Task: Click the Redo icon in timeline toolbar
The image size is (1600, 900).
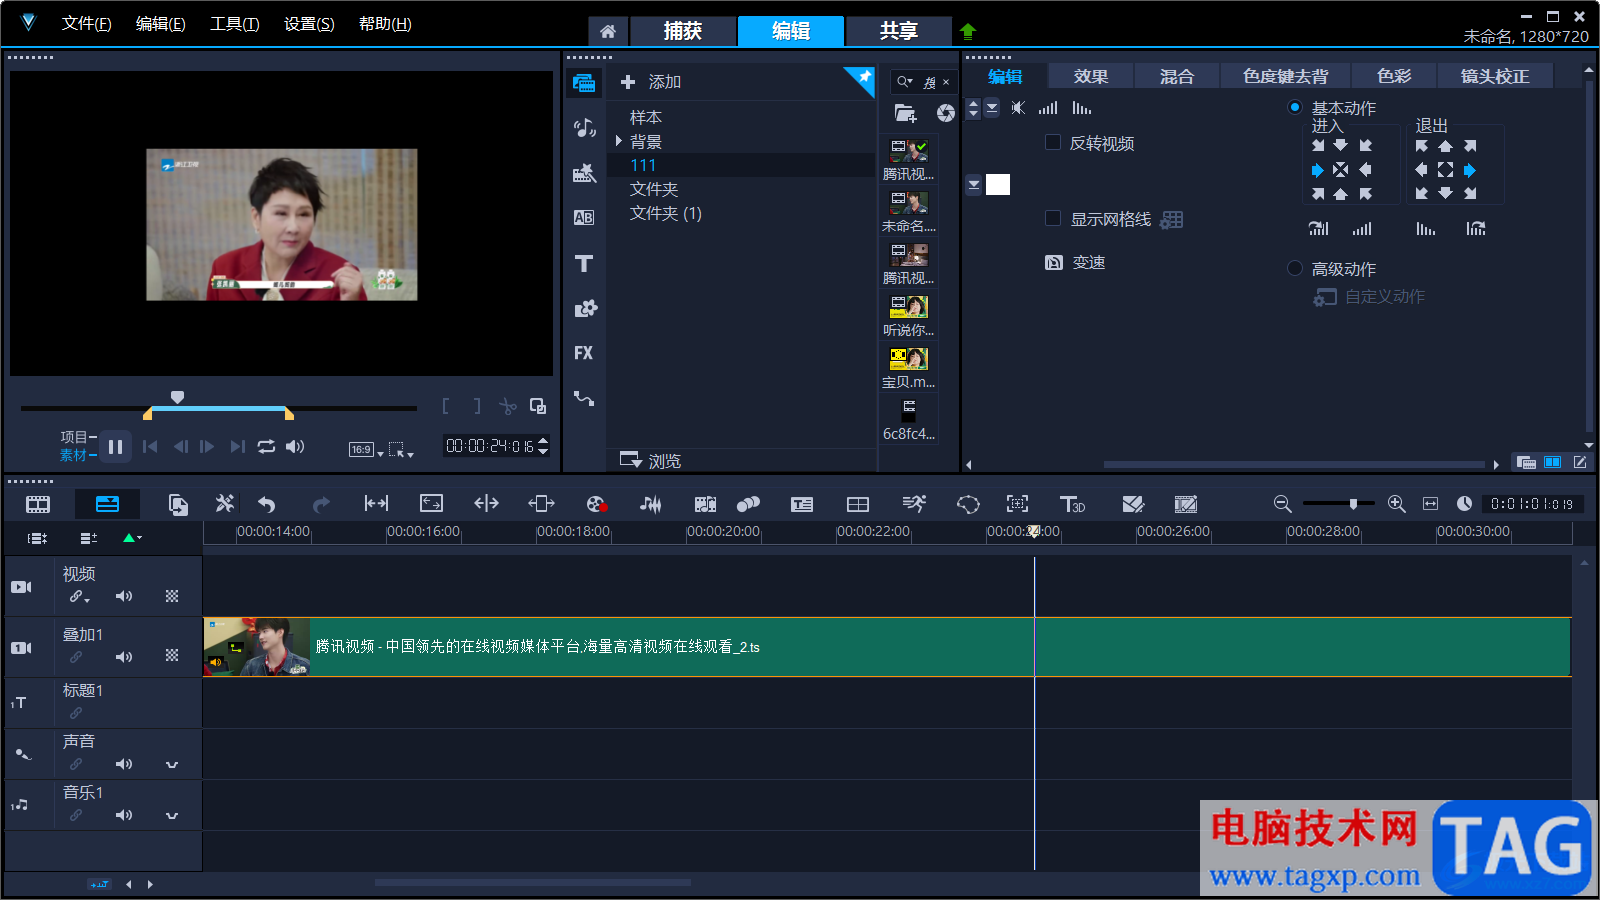Action: click(x=320, y=504)
